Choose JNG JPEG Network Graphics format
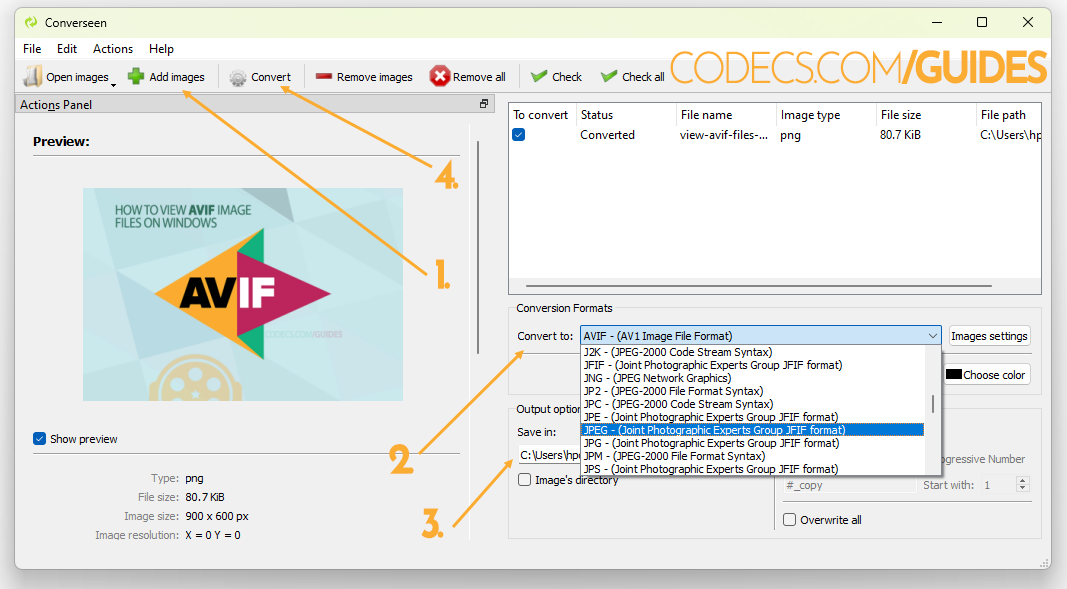The image size is (1067, 589). coord(753,378)
